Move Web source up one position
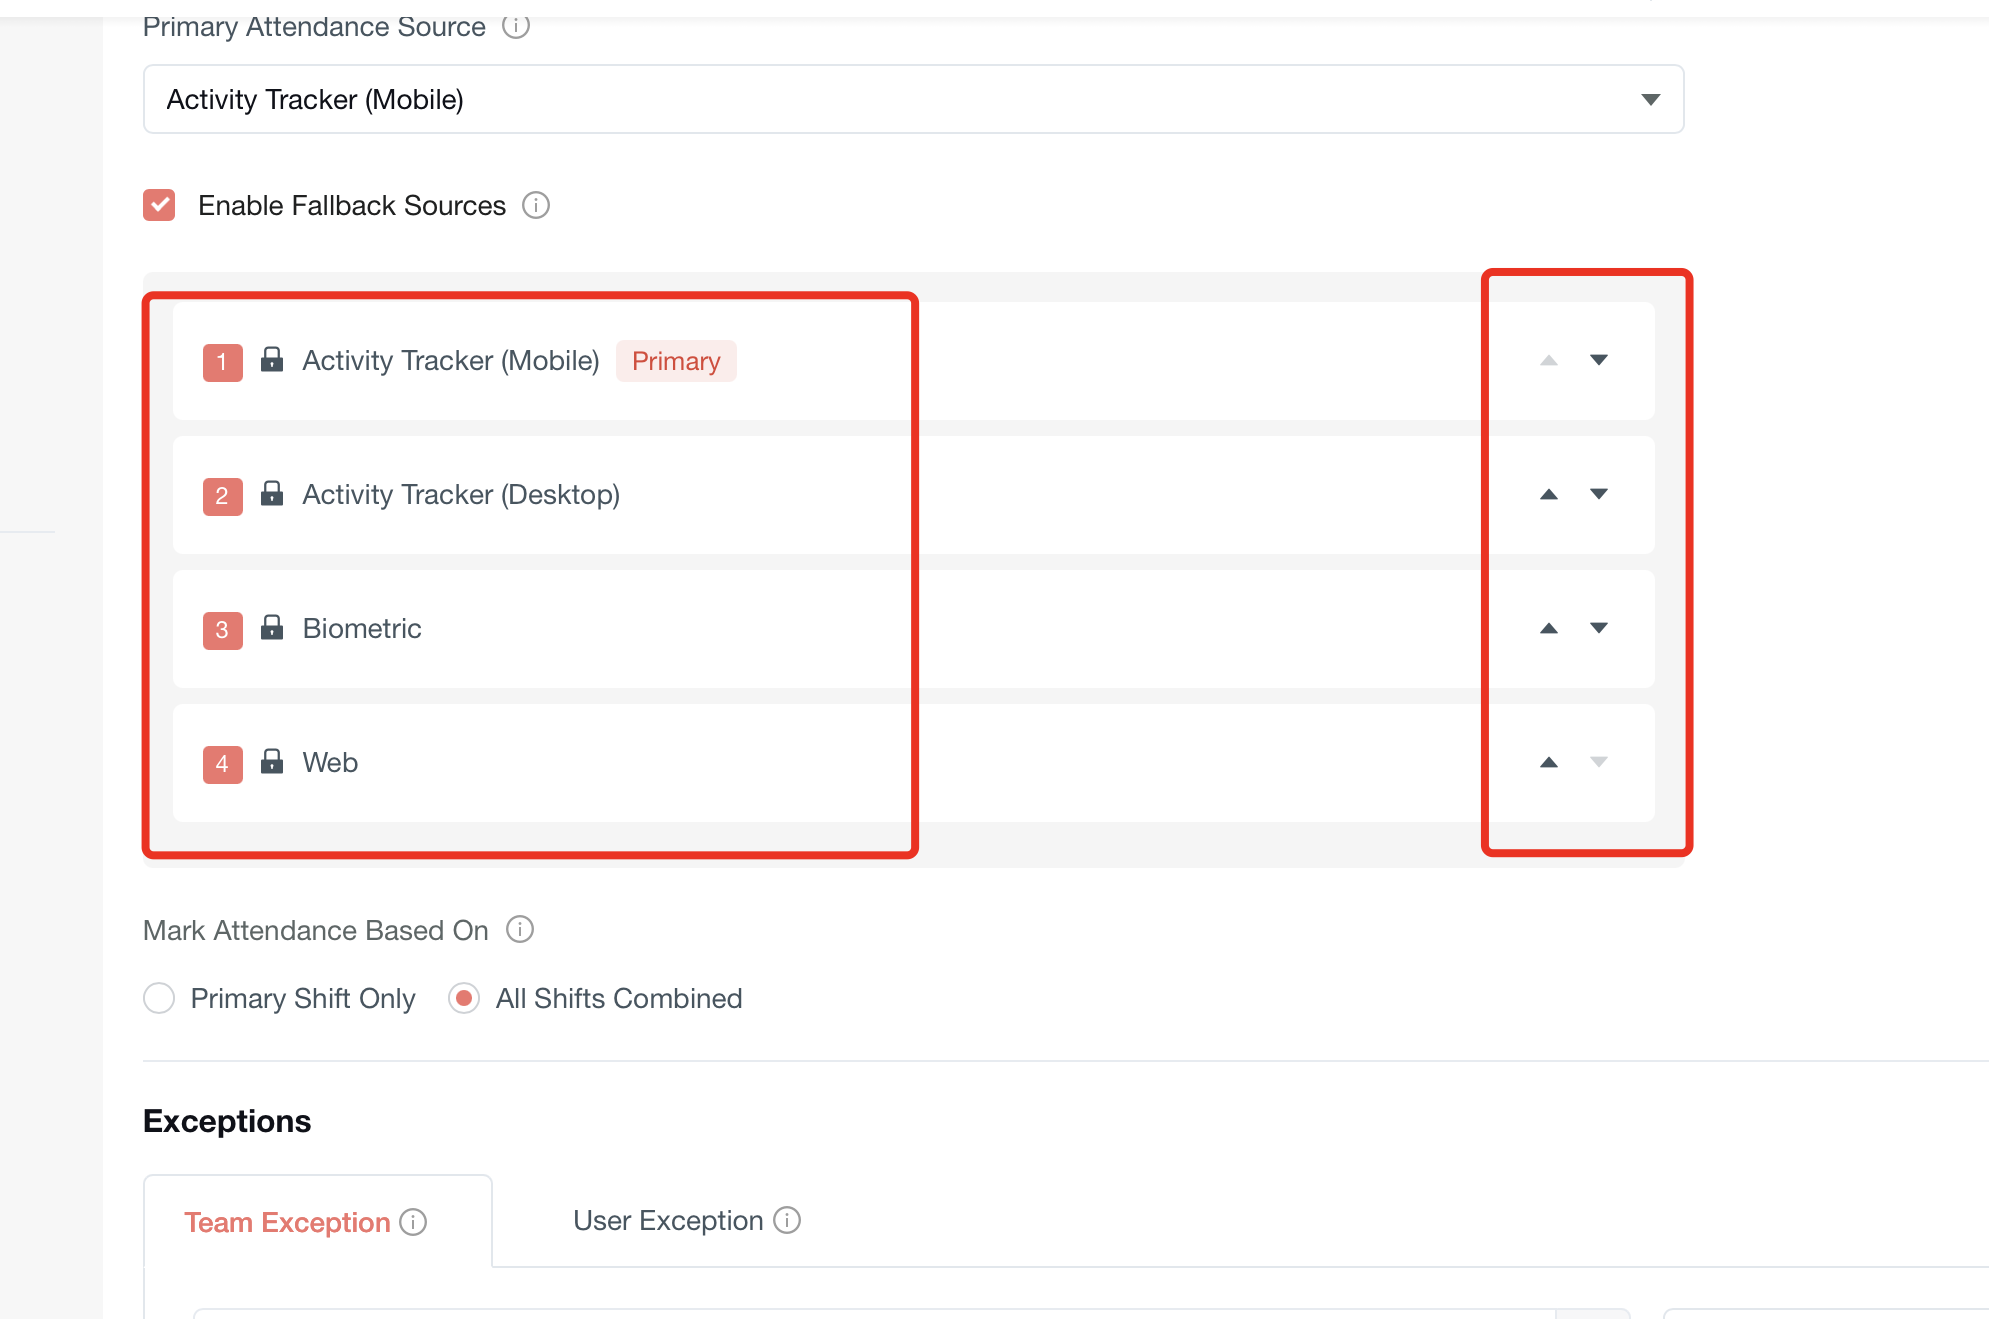Screen dimensions: 1989x1319 [1548, 762]
